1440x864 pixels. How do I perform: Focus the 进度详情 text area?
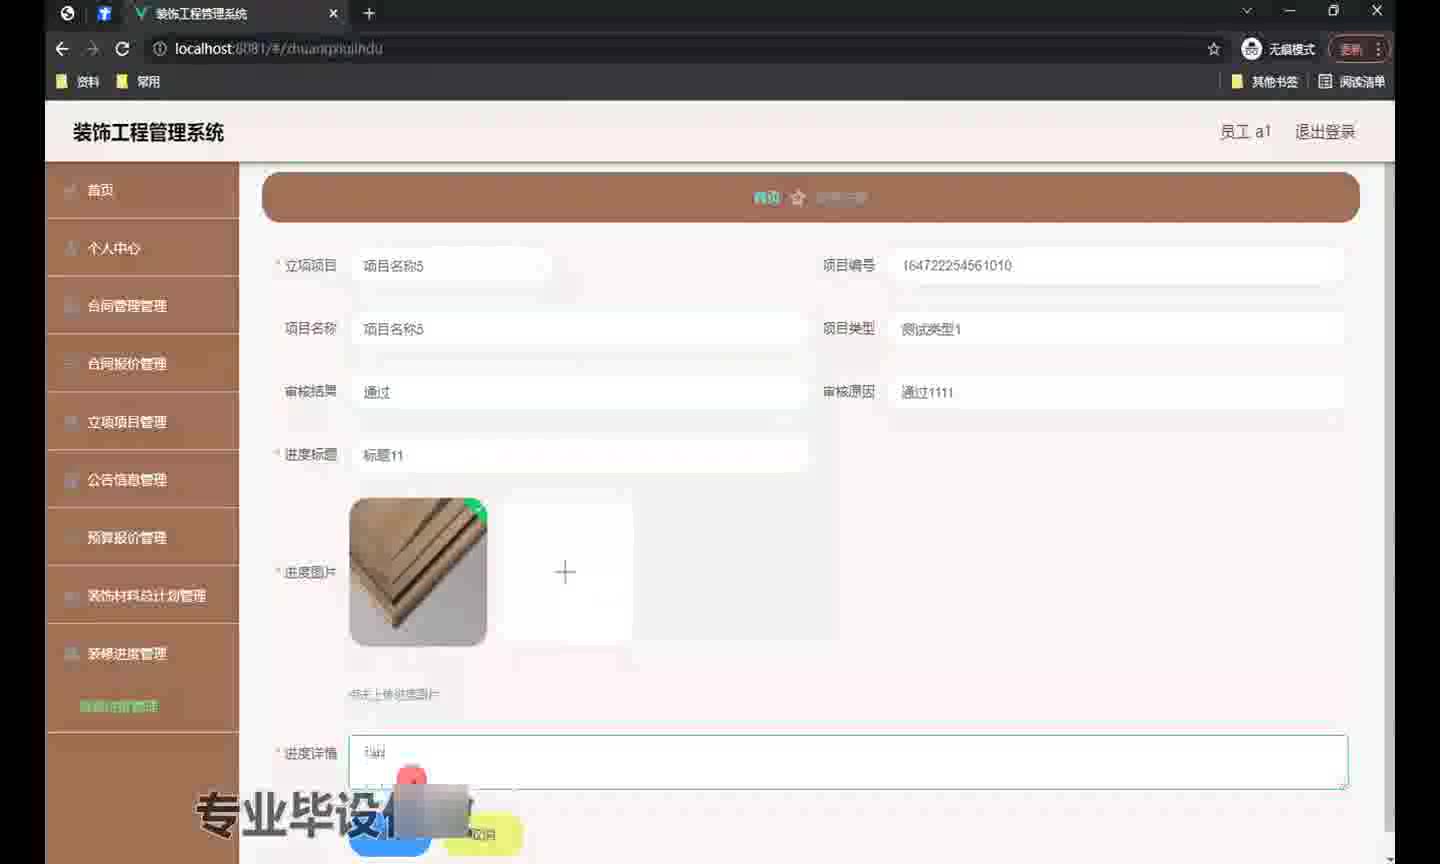[x=848, y=762]
